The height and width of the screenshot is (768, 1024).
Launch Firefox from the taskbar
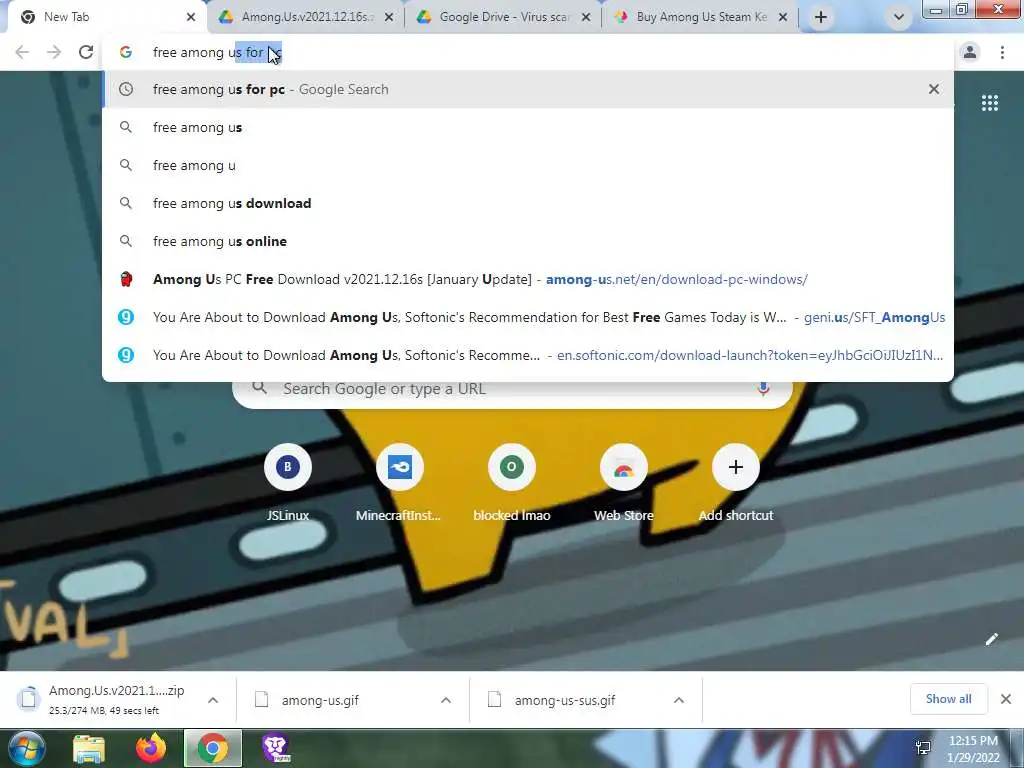point(151,748)
